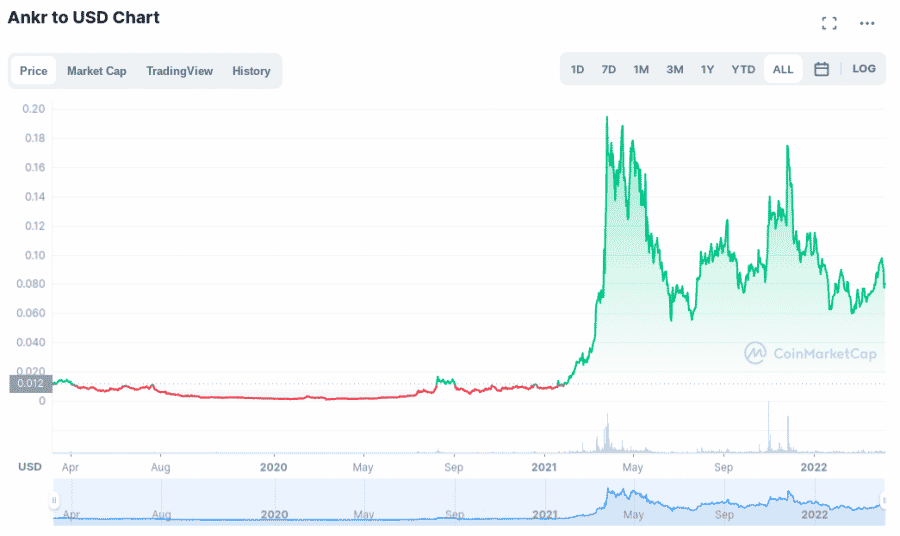
Task: Click the fullscreen expand icon
Action: pos(829,23)
